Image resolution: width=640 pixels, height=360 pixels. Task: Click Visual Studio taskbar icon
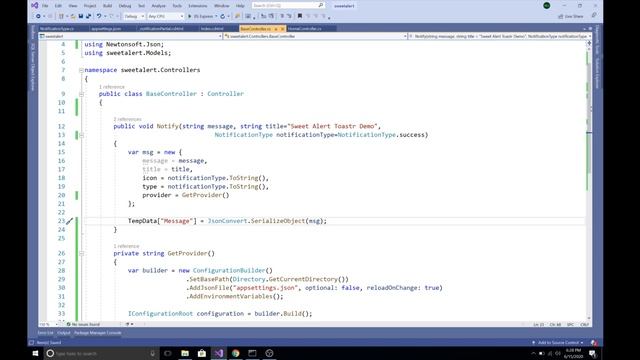(x=218, y=353)
